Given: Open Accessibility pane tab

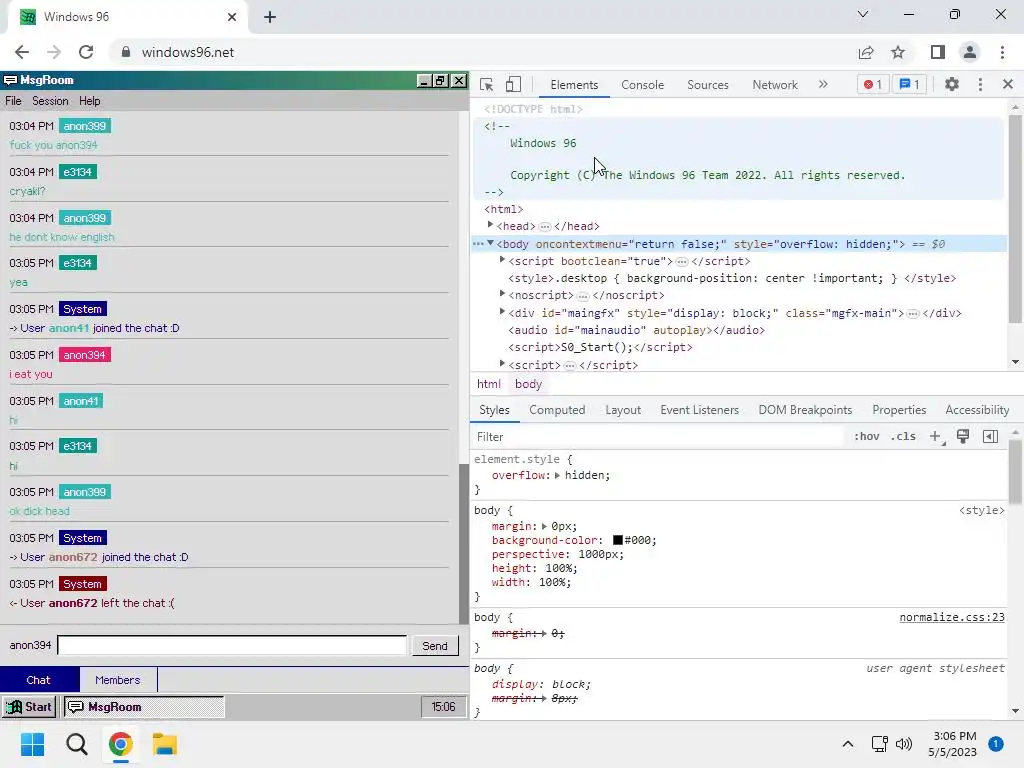Looking at the screenshot, I should click(x=977, y=410).
